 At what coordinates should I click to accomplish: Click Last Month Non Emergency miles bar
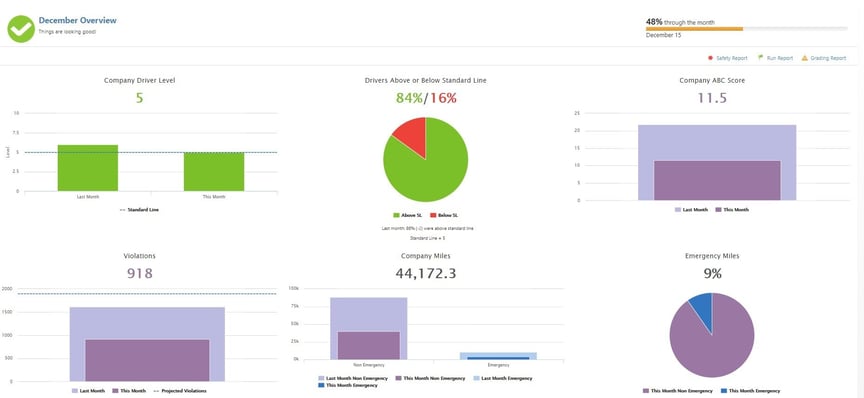pos(369,314)
